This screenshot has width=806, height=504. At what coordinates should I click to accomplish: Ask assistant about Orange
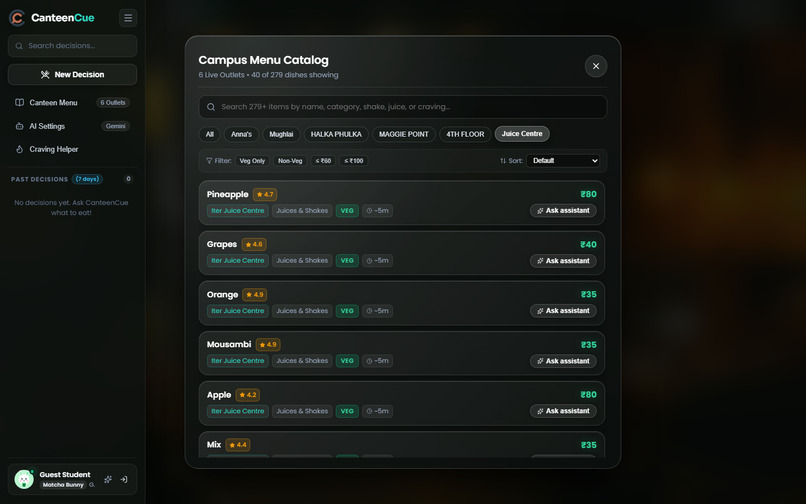[x=563, y=311]
